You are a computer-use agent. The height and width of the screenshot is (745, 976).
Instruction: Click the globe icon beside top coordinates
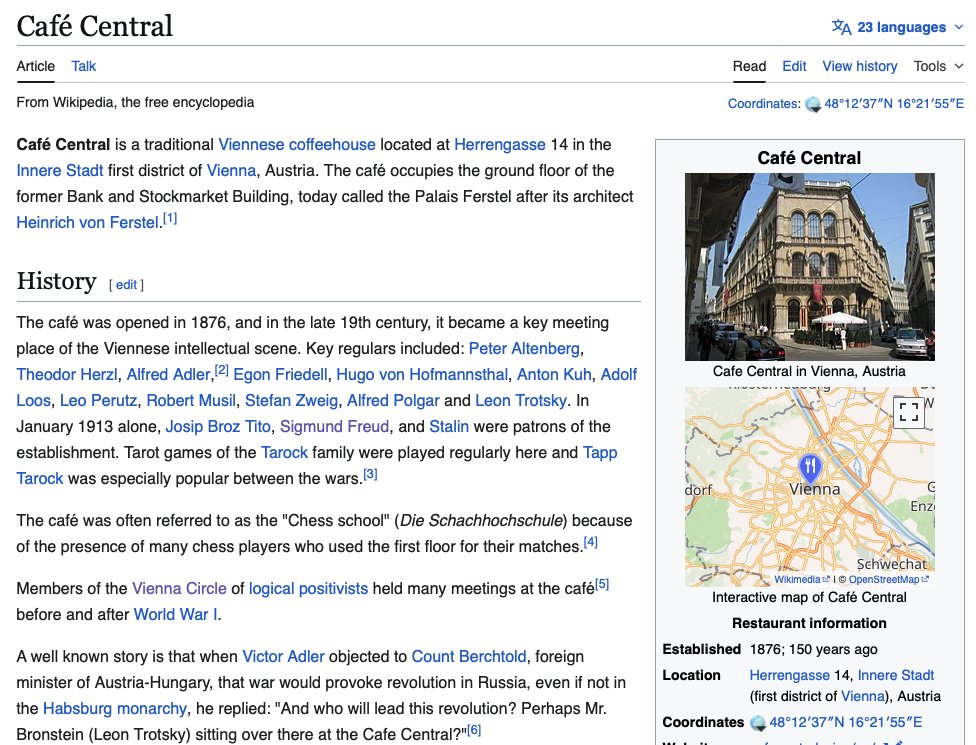[x=812, y=104]
